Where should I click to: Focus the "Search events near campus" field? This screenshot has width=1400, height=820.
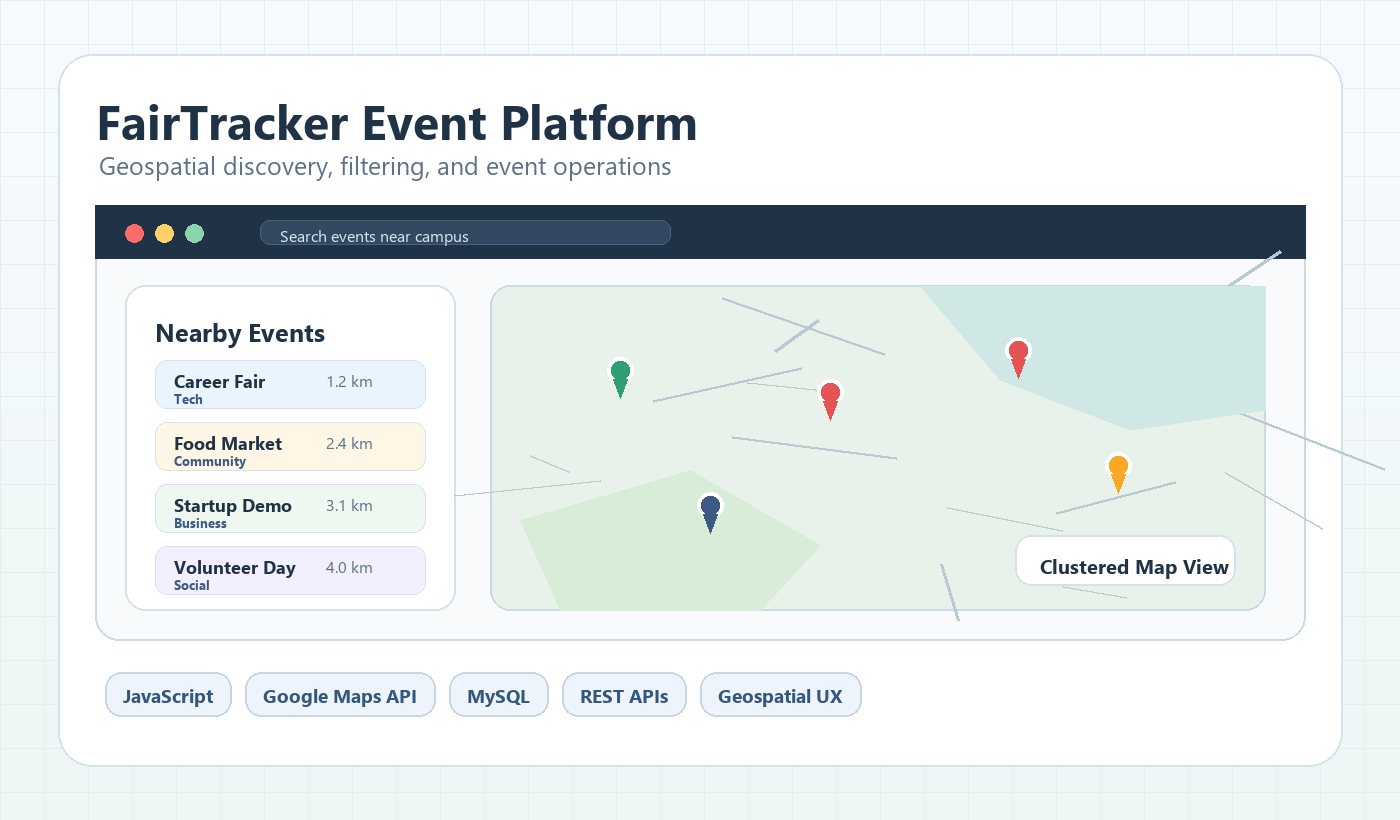(x=465, y=233)
